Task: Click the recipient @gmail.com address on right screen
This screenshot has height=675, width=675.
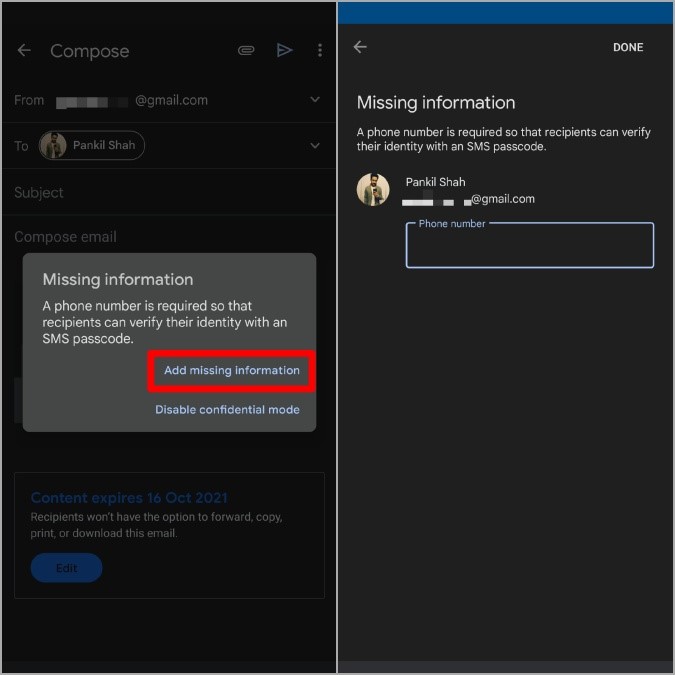Action: [x=468, y=199]
